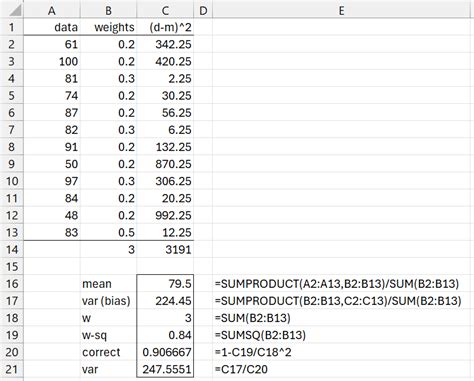
Task: Click the 'weights' header cell
Action: (x=108, y=27)
